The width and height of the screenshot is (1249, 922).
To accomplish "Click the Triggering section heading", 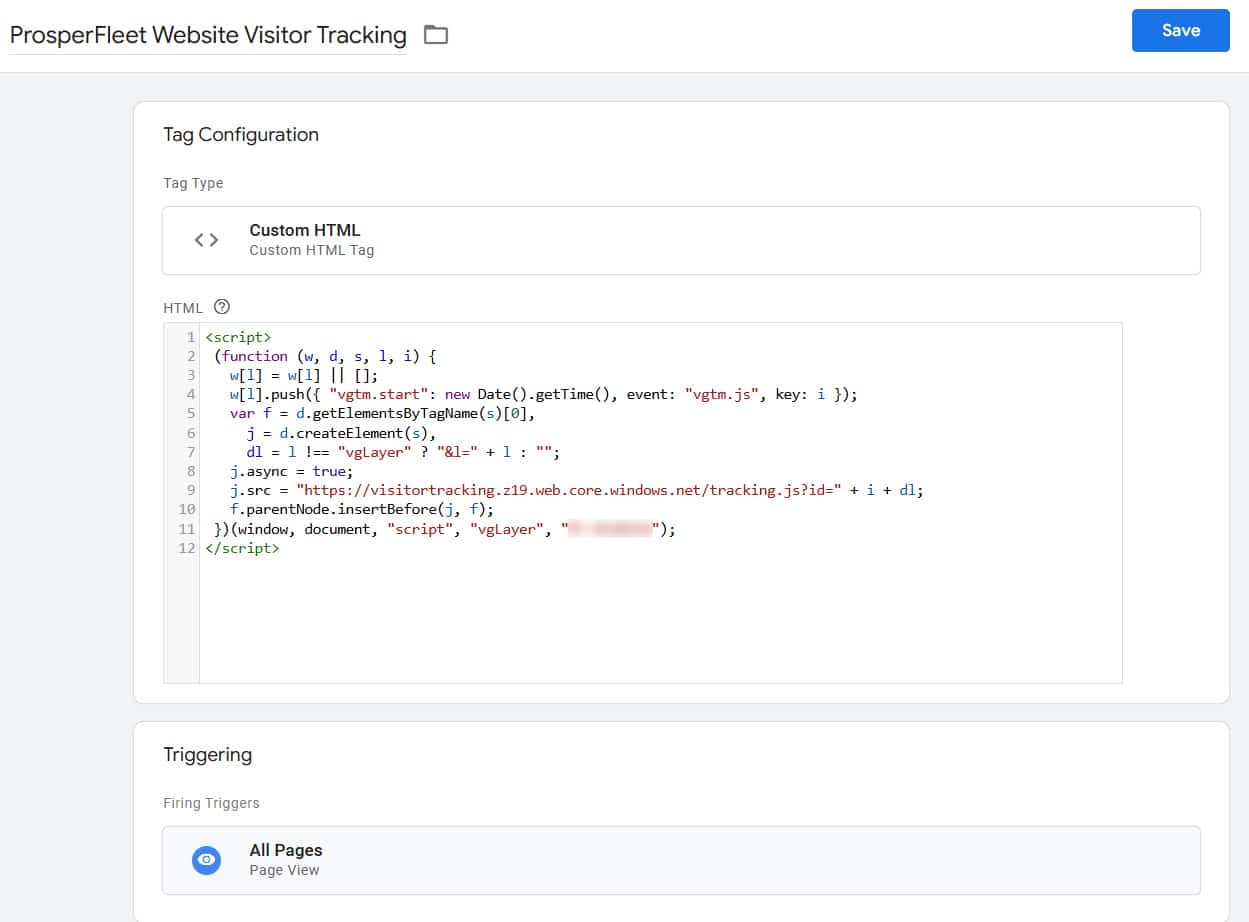I will (208, 755).
